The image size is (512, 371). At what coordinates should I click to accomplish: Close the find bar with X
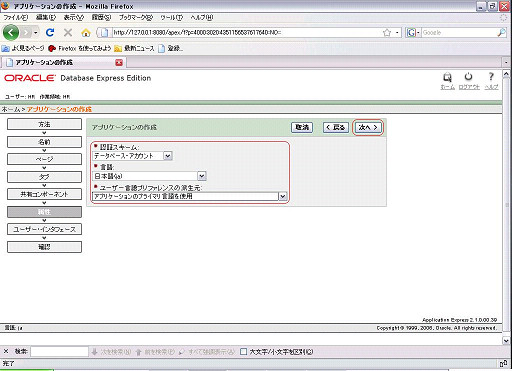[6, 351]
